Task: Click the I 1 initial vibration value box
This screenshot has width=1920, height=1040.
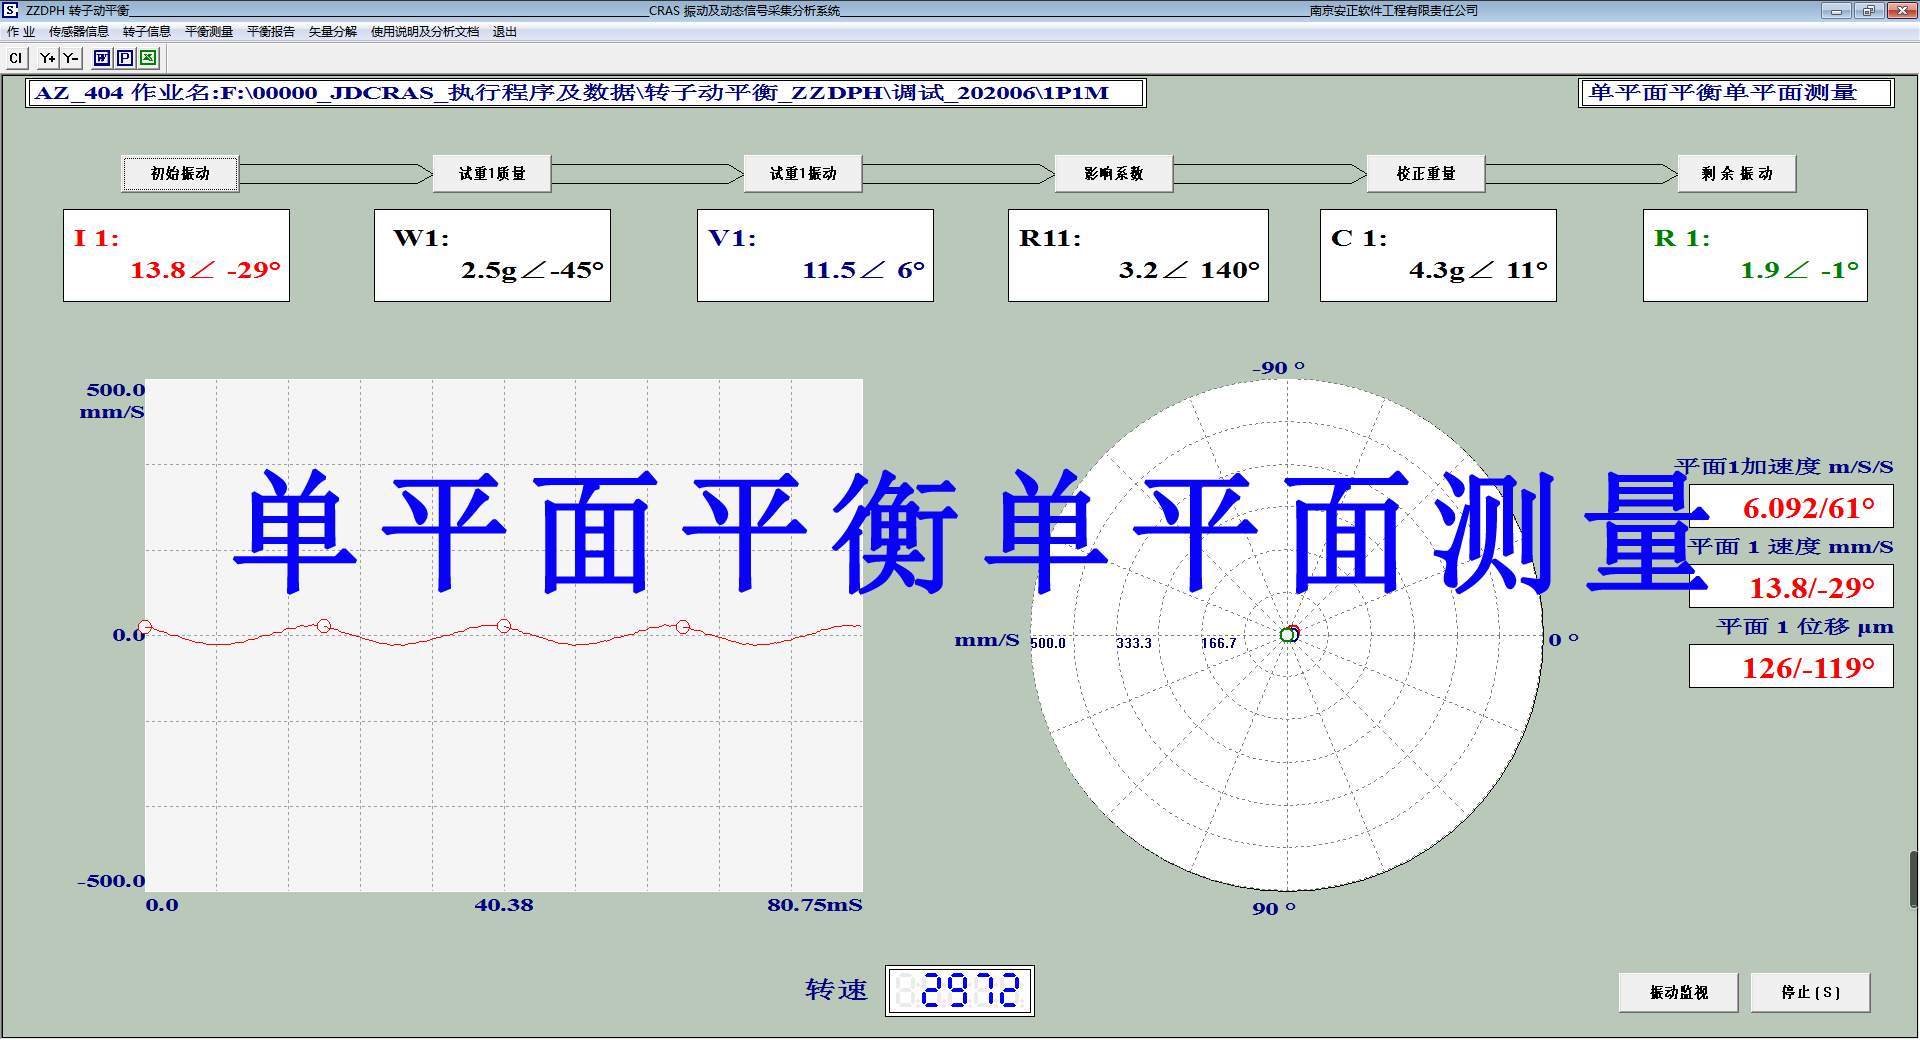Action: pos(176,255)
